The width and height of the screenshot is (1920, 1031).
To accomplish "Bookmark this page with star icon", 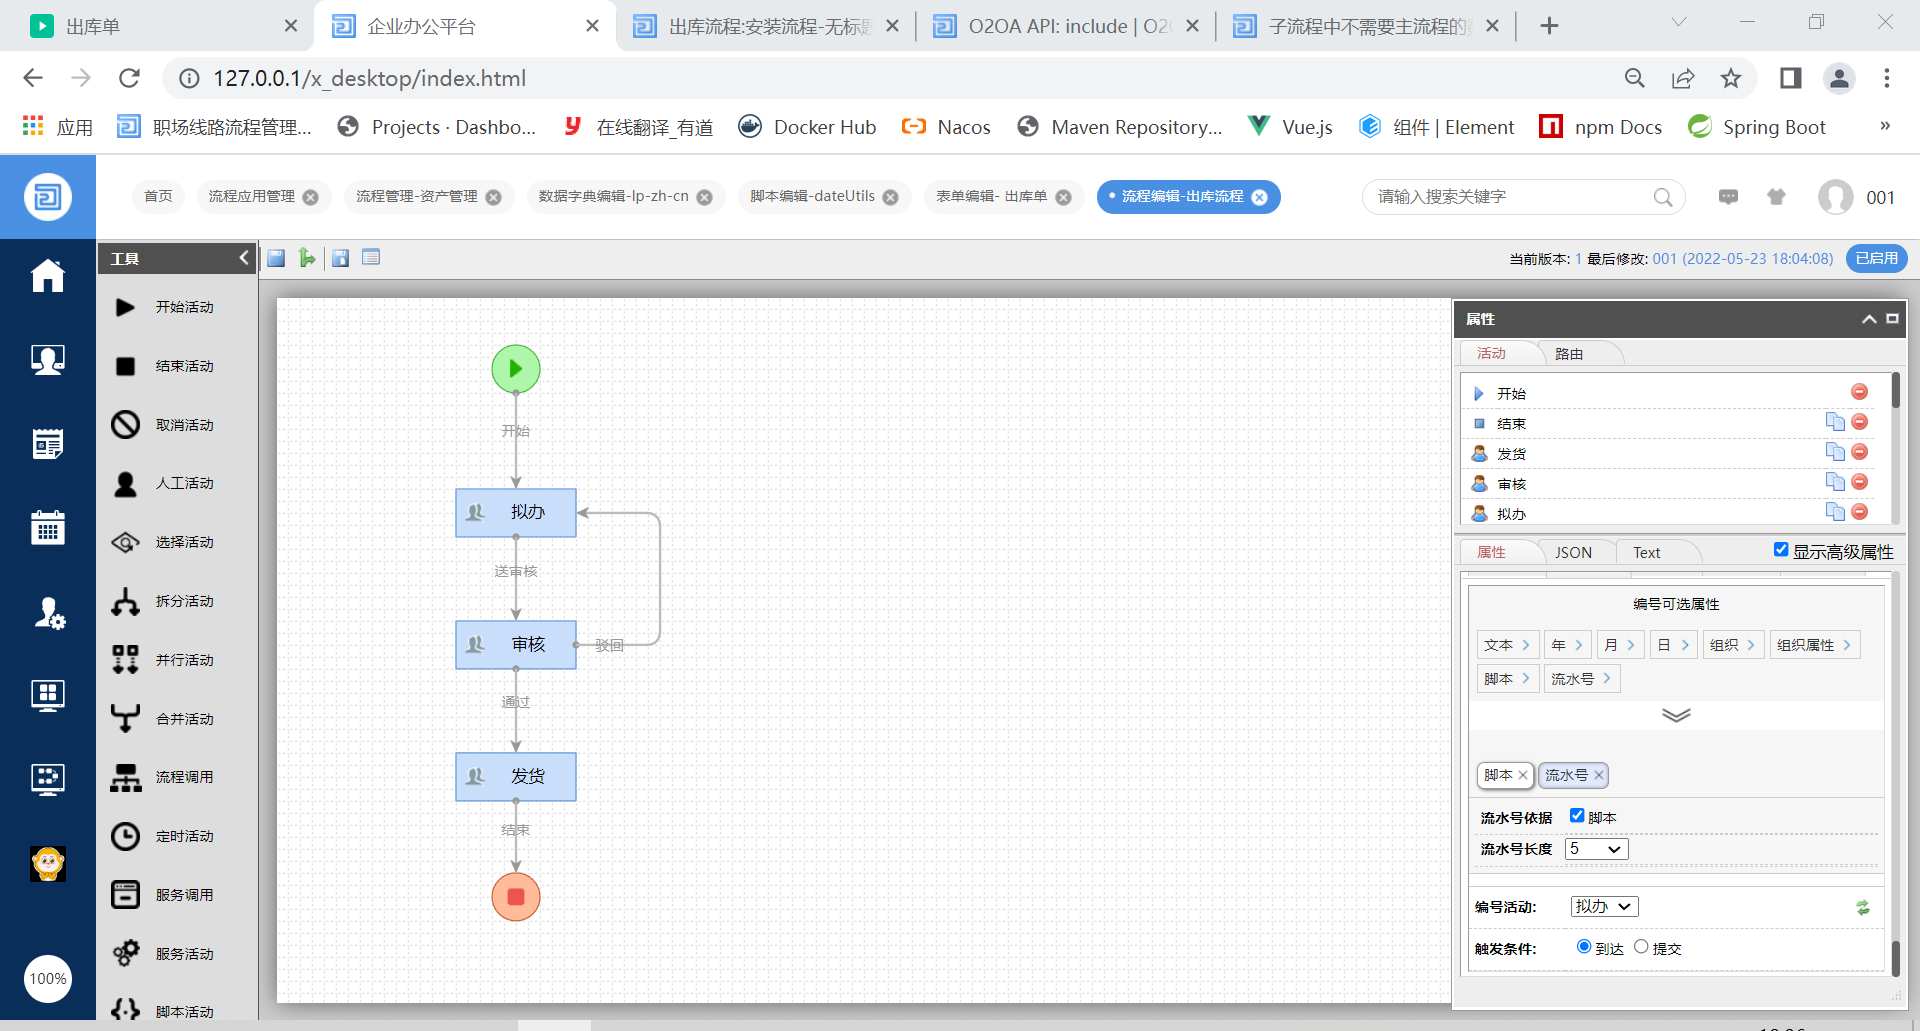I will pos(1731,78).
